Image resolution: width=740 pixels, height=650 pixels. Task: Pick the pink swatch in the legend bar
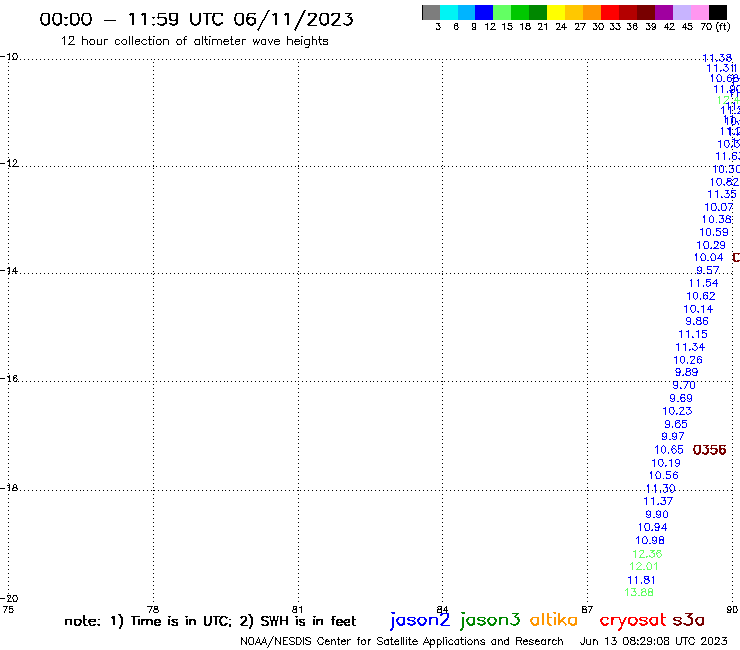700,12
